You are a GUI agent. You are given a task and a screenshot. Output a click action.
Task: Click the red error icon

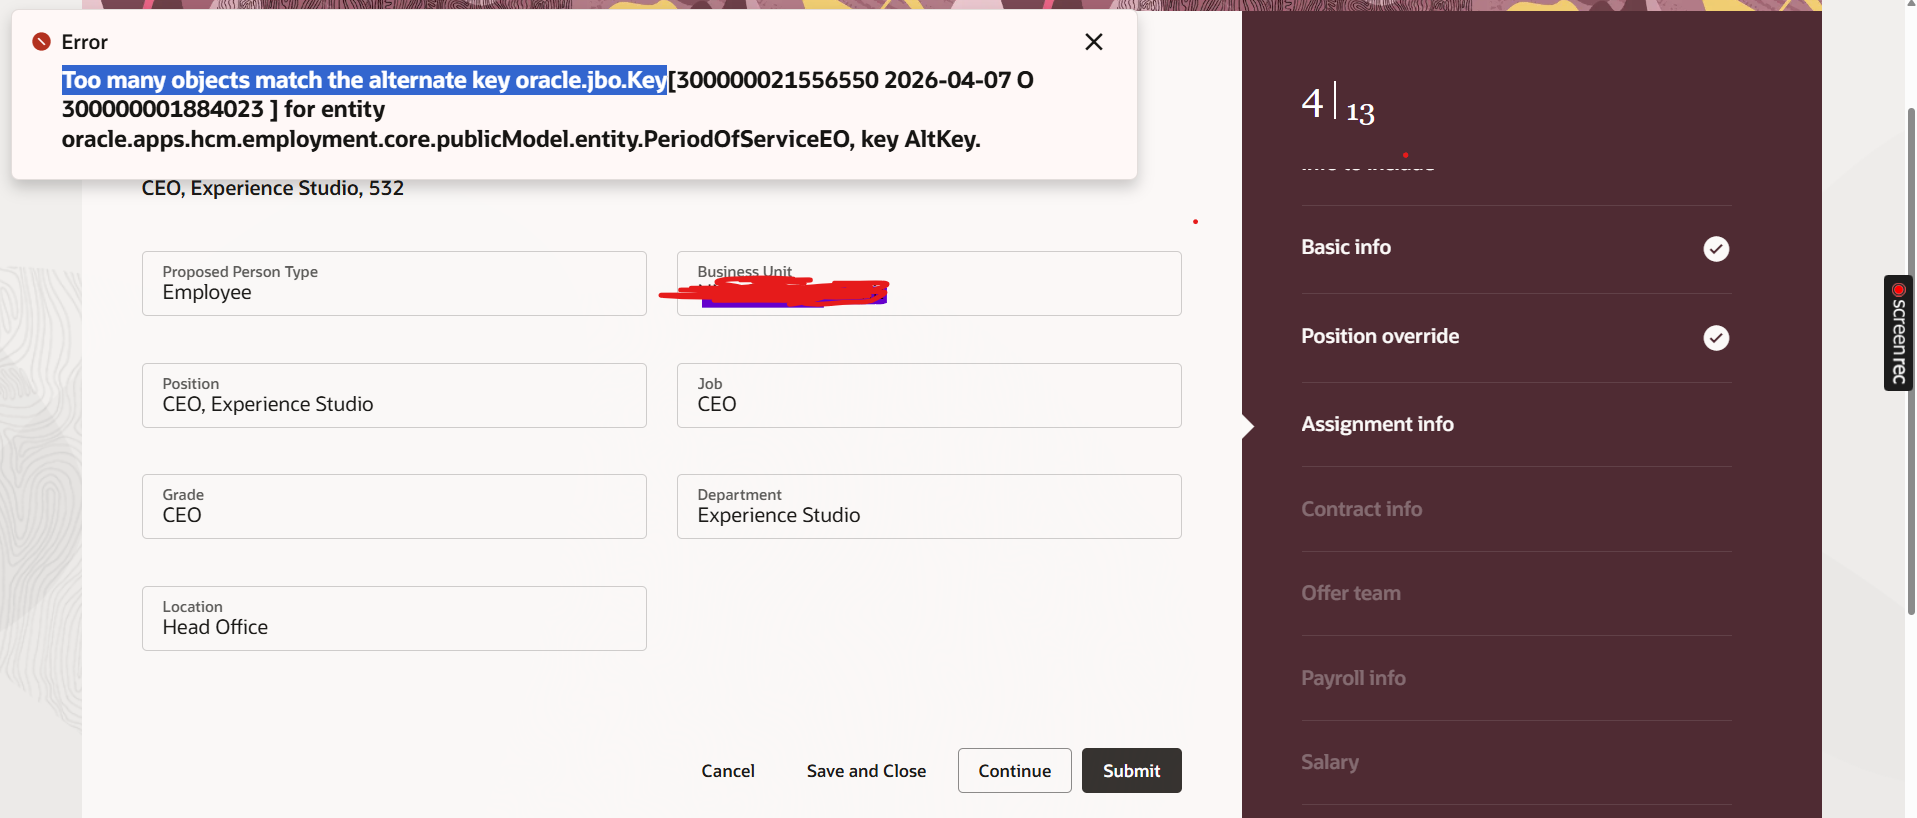(x=41, y=42)
